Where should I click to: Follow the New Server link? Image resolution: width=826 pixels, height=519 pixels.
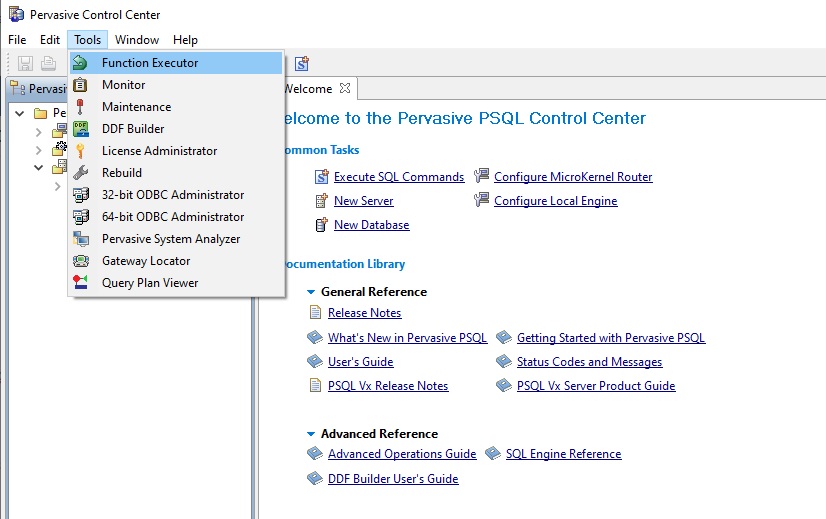coord(363,201)
